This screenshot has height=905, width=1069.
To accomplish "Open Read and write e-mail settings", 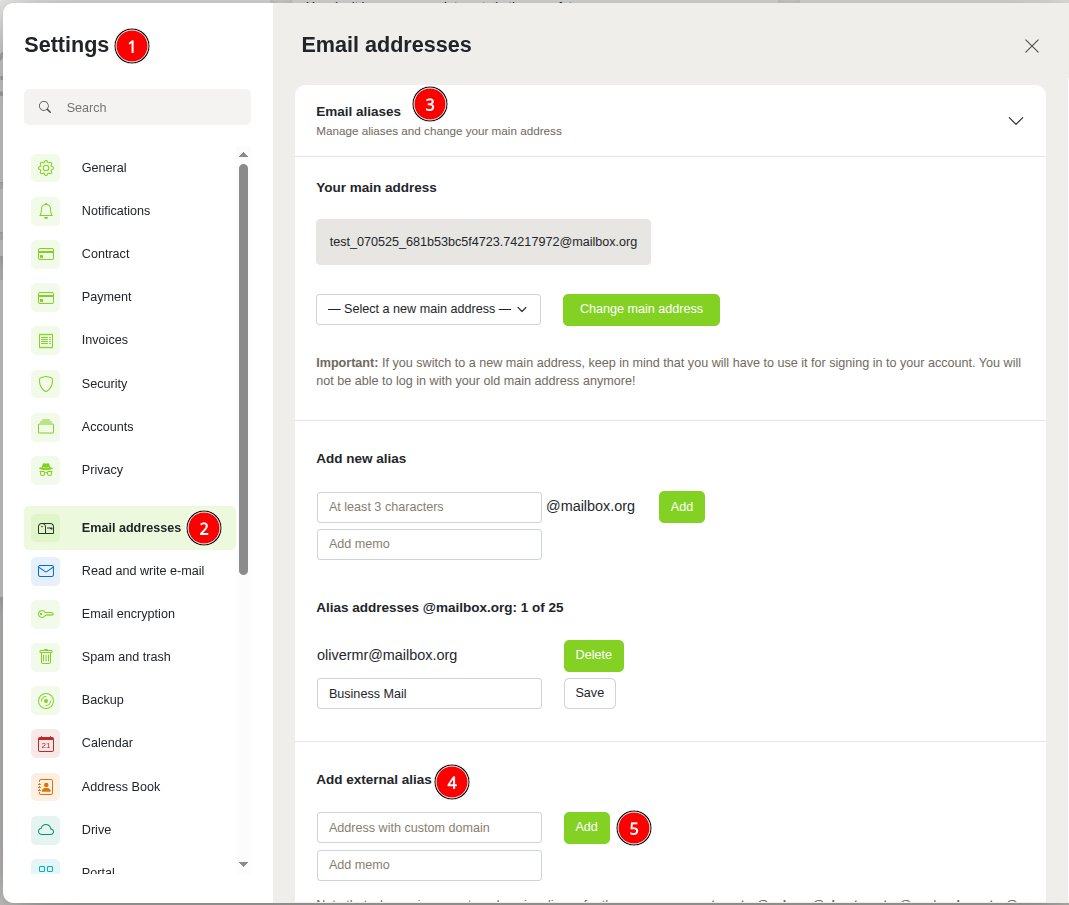I will [x=142, y=571].
